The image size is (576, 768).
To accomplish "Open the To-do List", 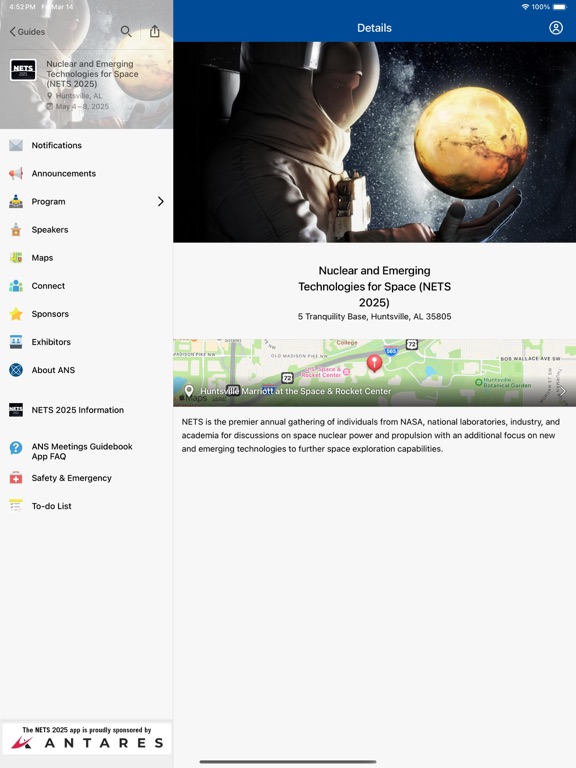I will click(x=86, y=506).
